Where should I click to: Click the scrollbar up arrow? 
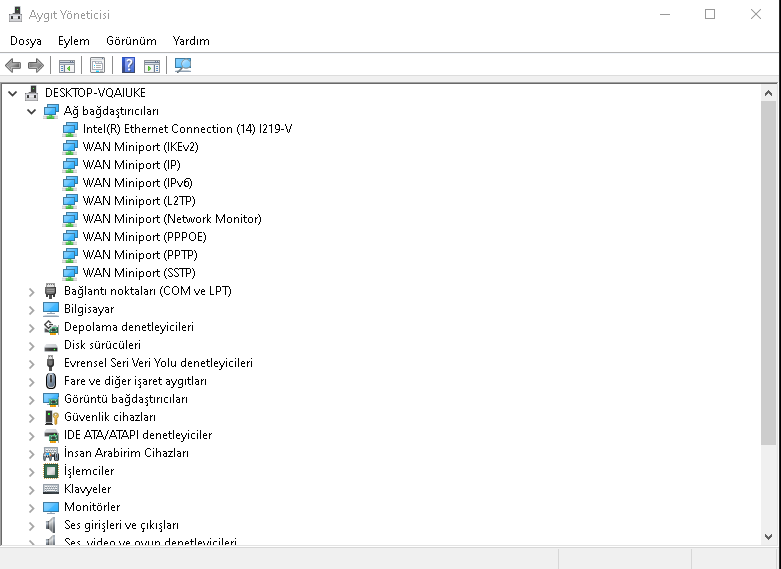tap(768, 93)
